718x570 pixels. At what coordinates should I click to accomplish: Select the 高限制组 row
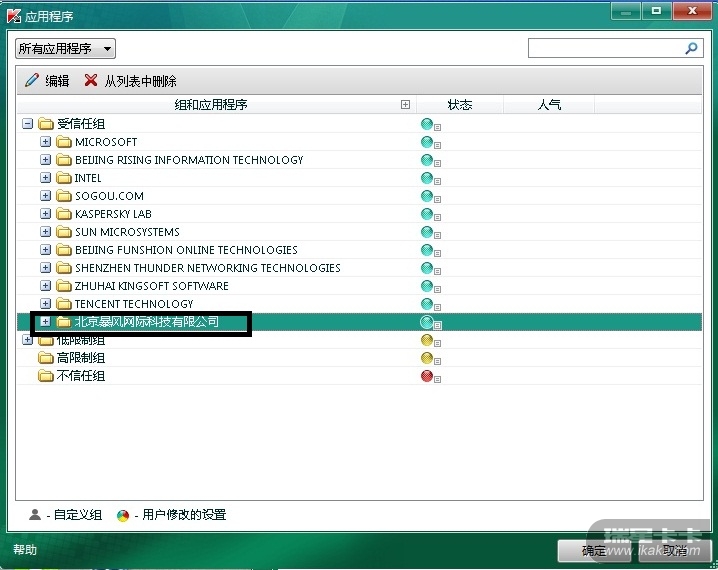tap(359, 358)
